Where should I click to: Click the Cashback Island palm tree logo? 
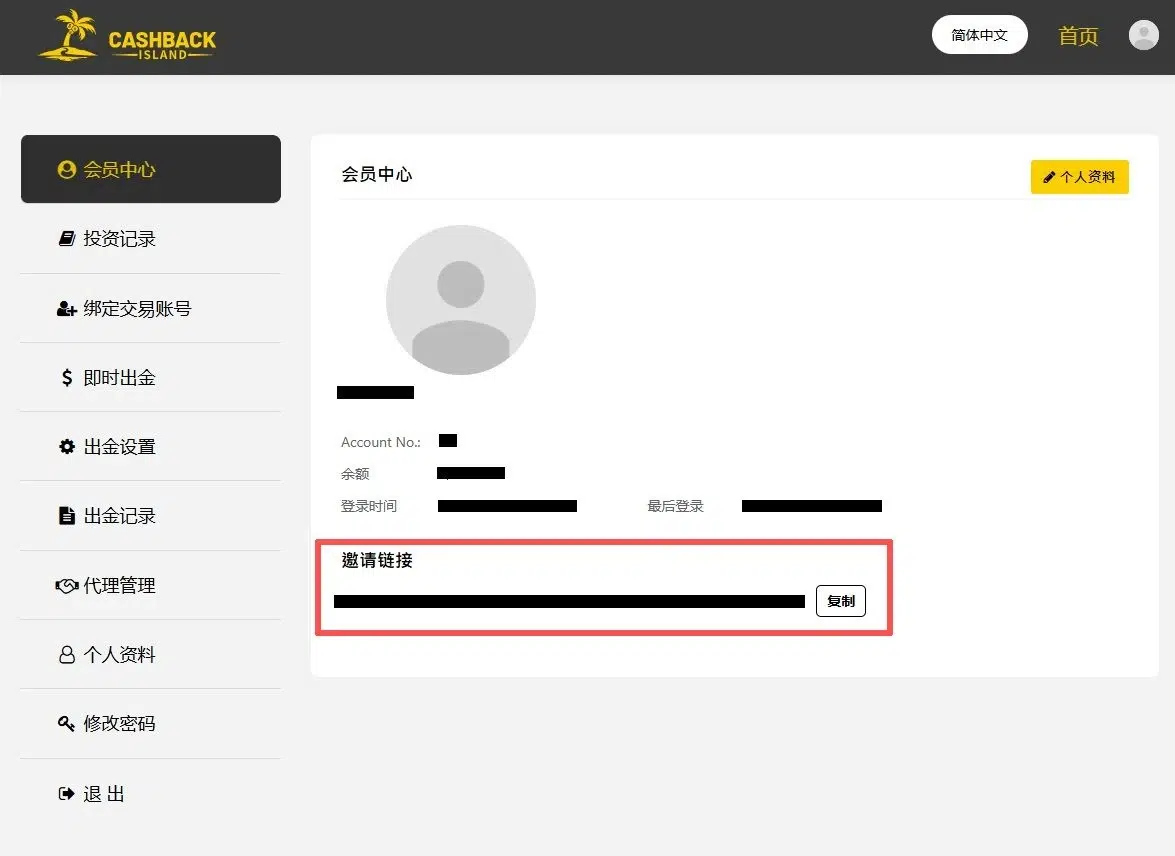[127, 35]
